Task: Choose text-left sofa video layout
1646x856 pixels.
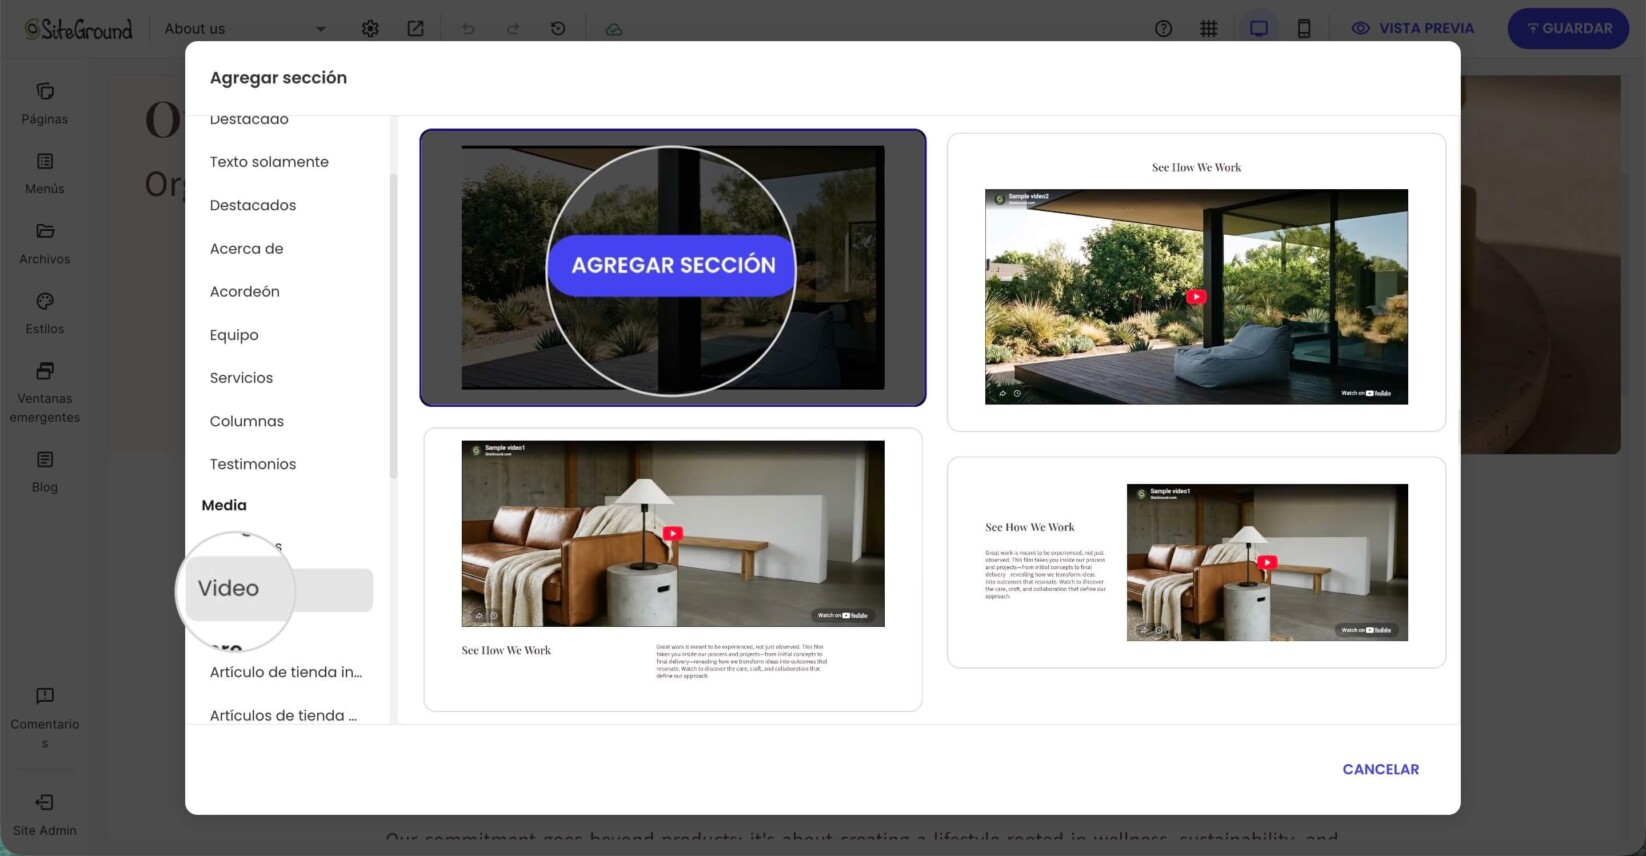Action: point(1196,562)
